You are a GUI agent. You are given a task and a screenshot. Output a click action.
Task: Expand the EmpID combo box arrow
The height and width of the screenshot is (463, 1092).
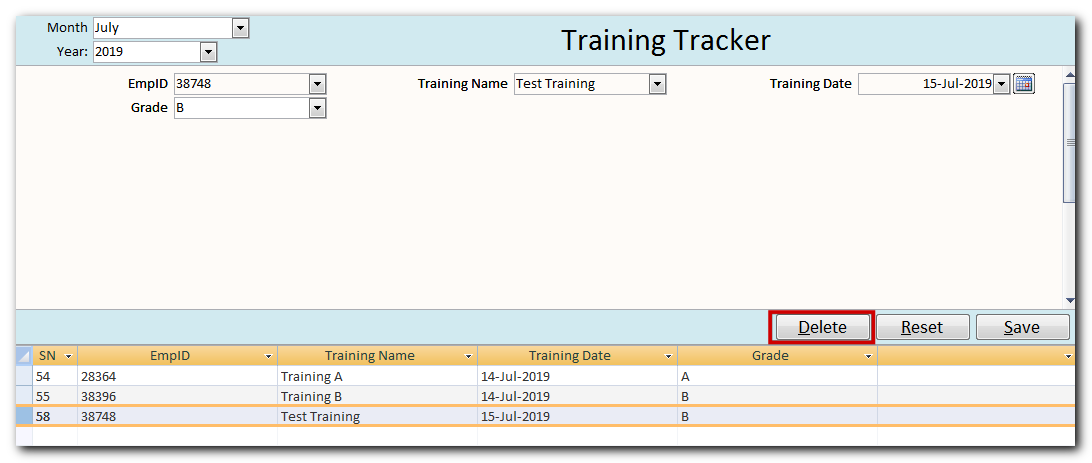(x=317, y=84)
